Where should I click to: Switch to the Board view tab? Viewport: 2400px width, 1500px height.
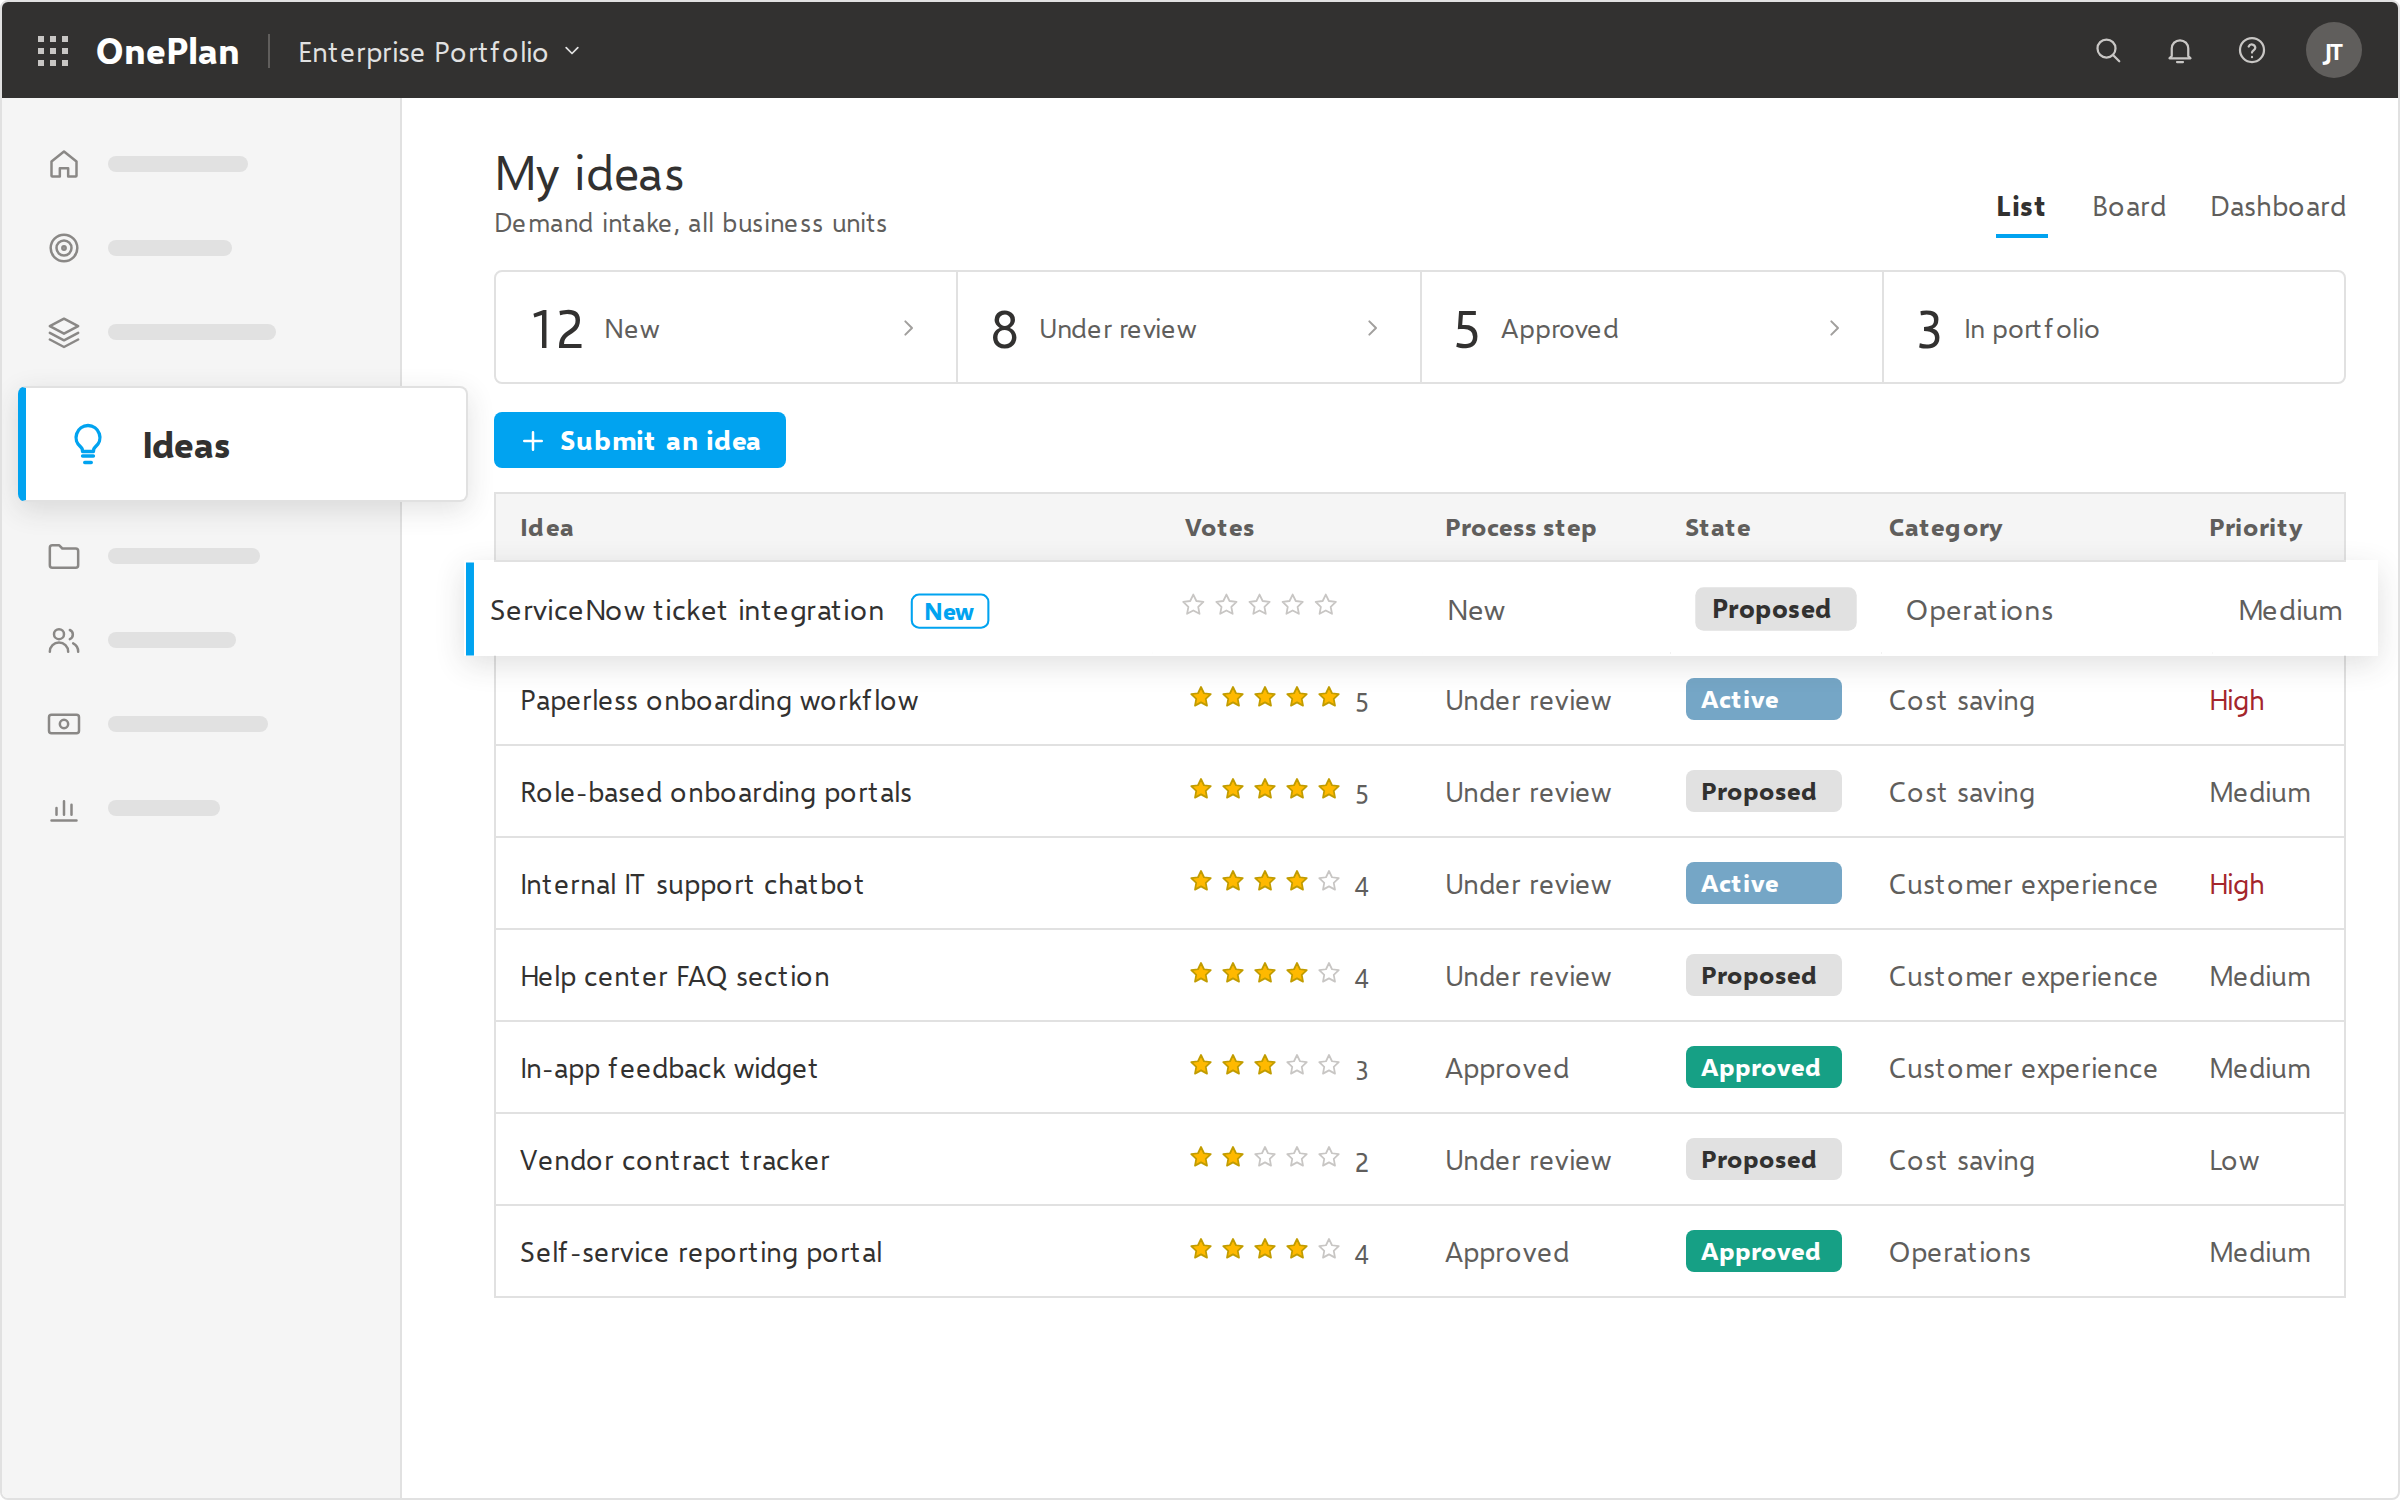pos(2129,207)
